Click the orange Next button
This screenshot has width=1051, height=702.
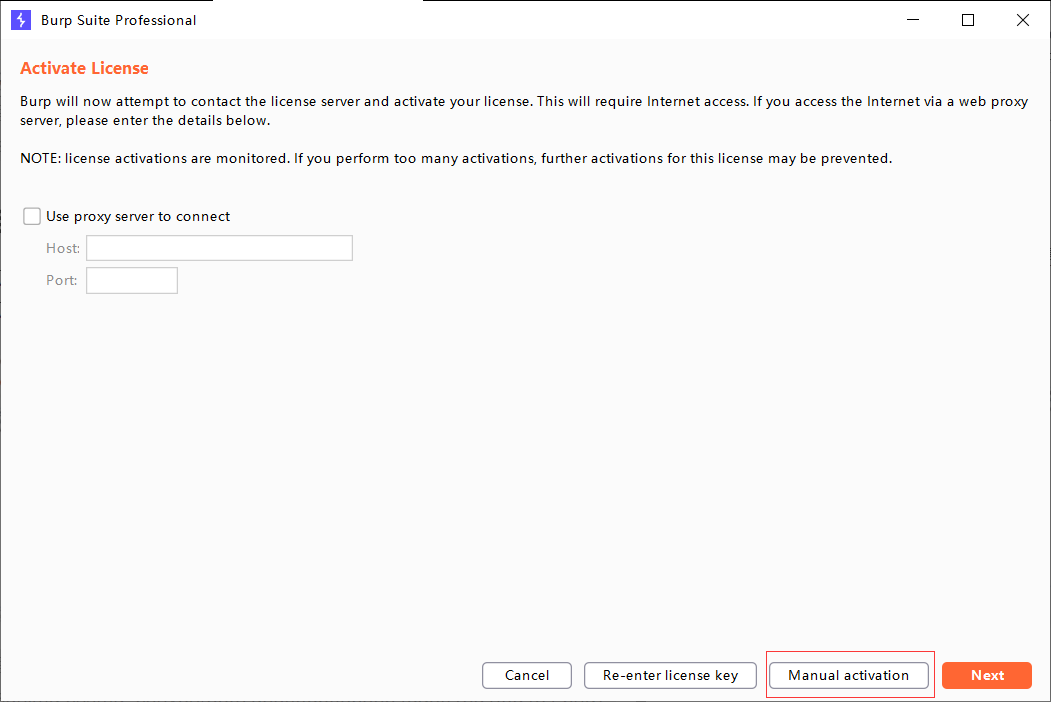tap(987, 675)
